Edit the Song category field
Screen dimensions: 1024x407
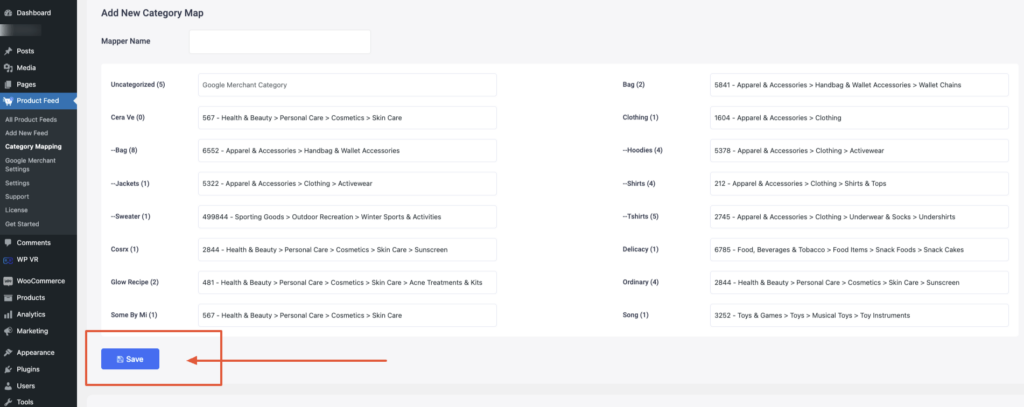tap(859, 315)
